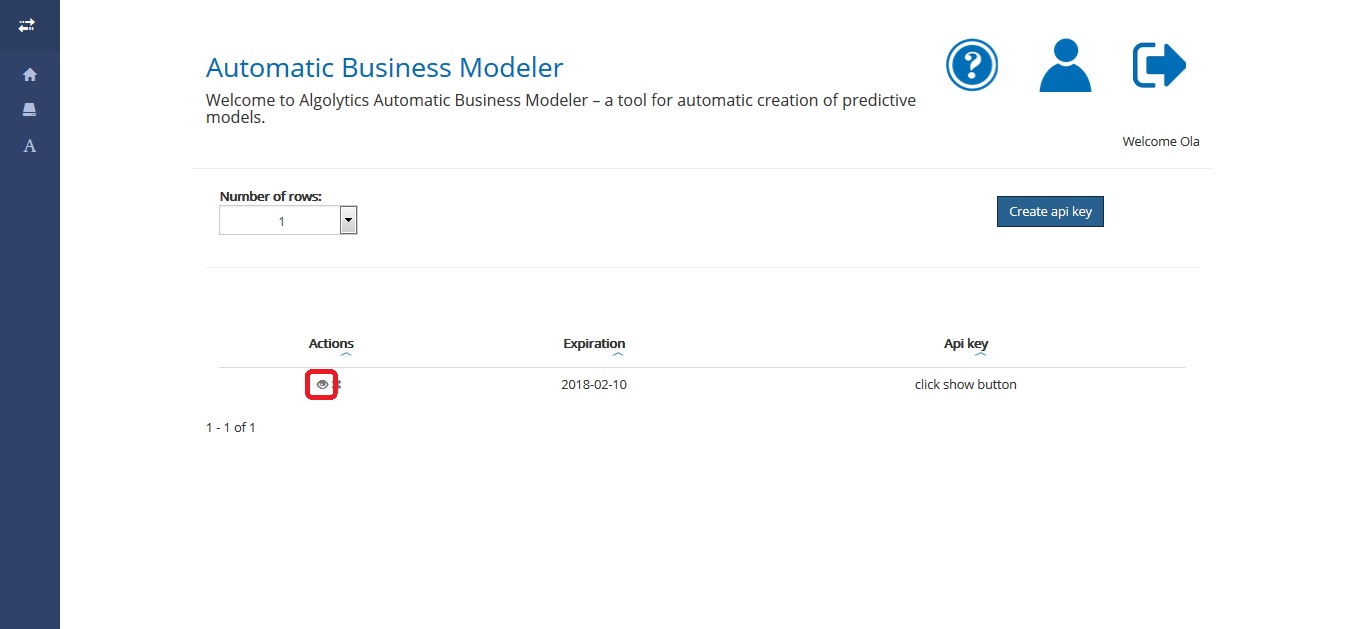The height and width of the screenshot is (629, 1345).
Task: Sort by the Api key column arrow
Action: click(x=980, y=354)
